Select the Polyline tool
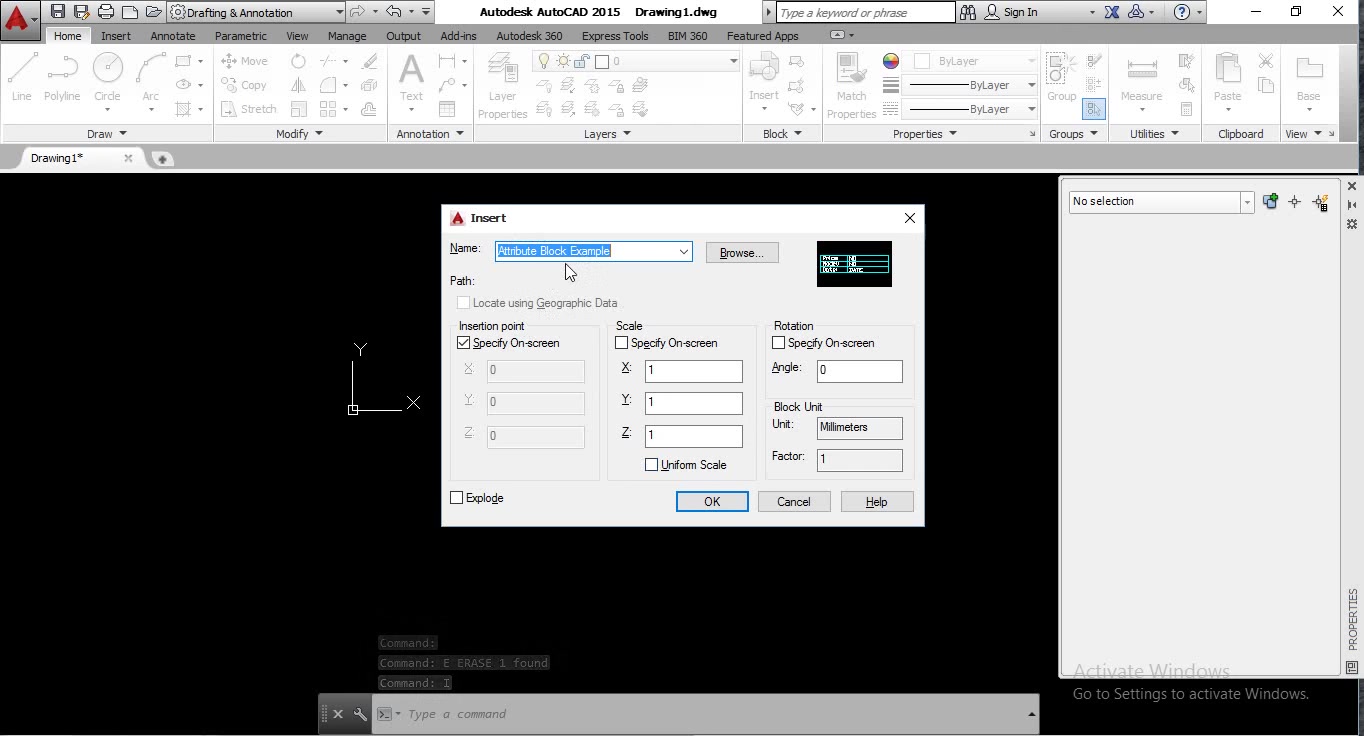This screenshot has height=736, width=1364. pos(62,78)
